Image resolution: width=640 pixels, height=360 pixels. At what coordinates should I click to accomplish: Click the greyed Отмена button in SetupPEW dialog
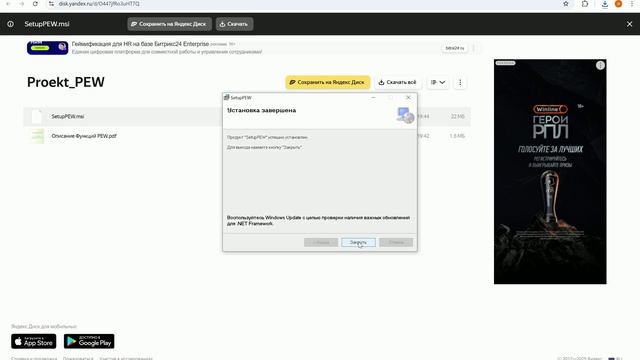396,242
